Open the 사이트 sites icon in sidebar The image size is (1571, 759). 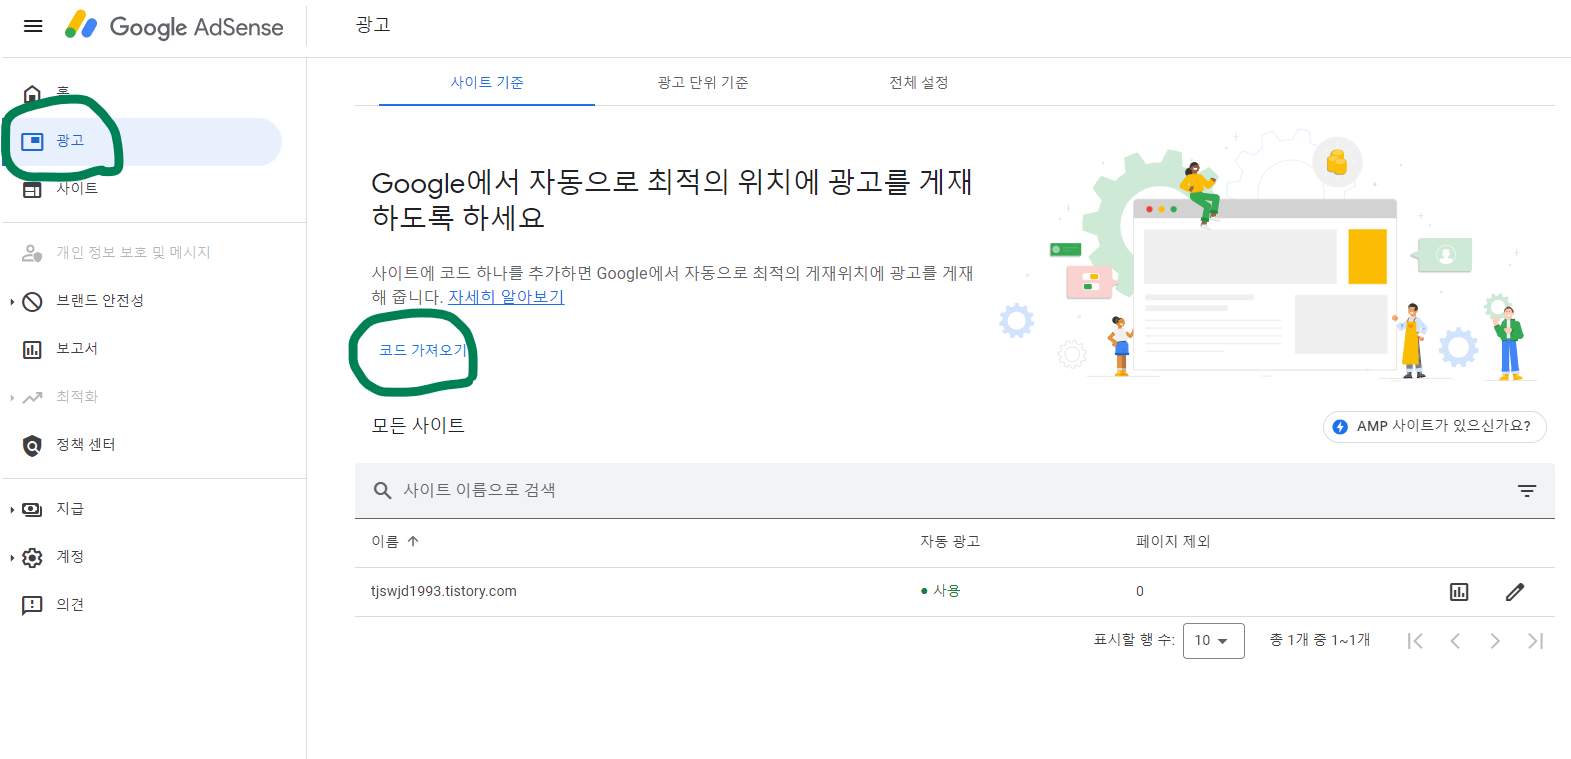tap(32, 189)
